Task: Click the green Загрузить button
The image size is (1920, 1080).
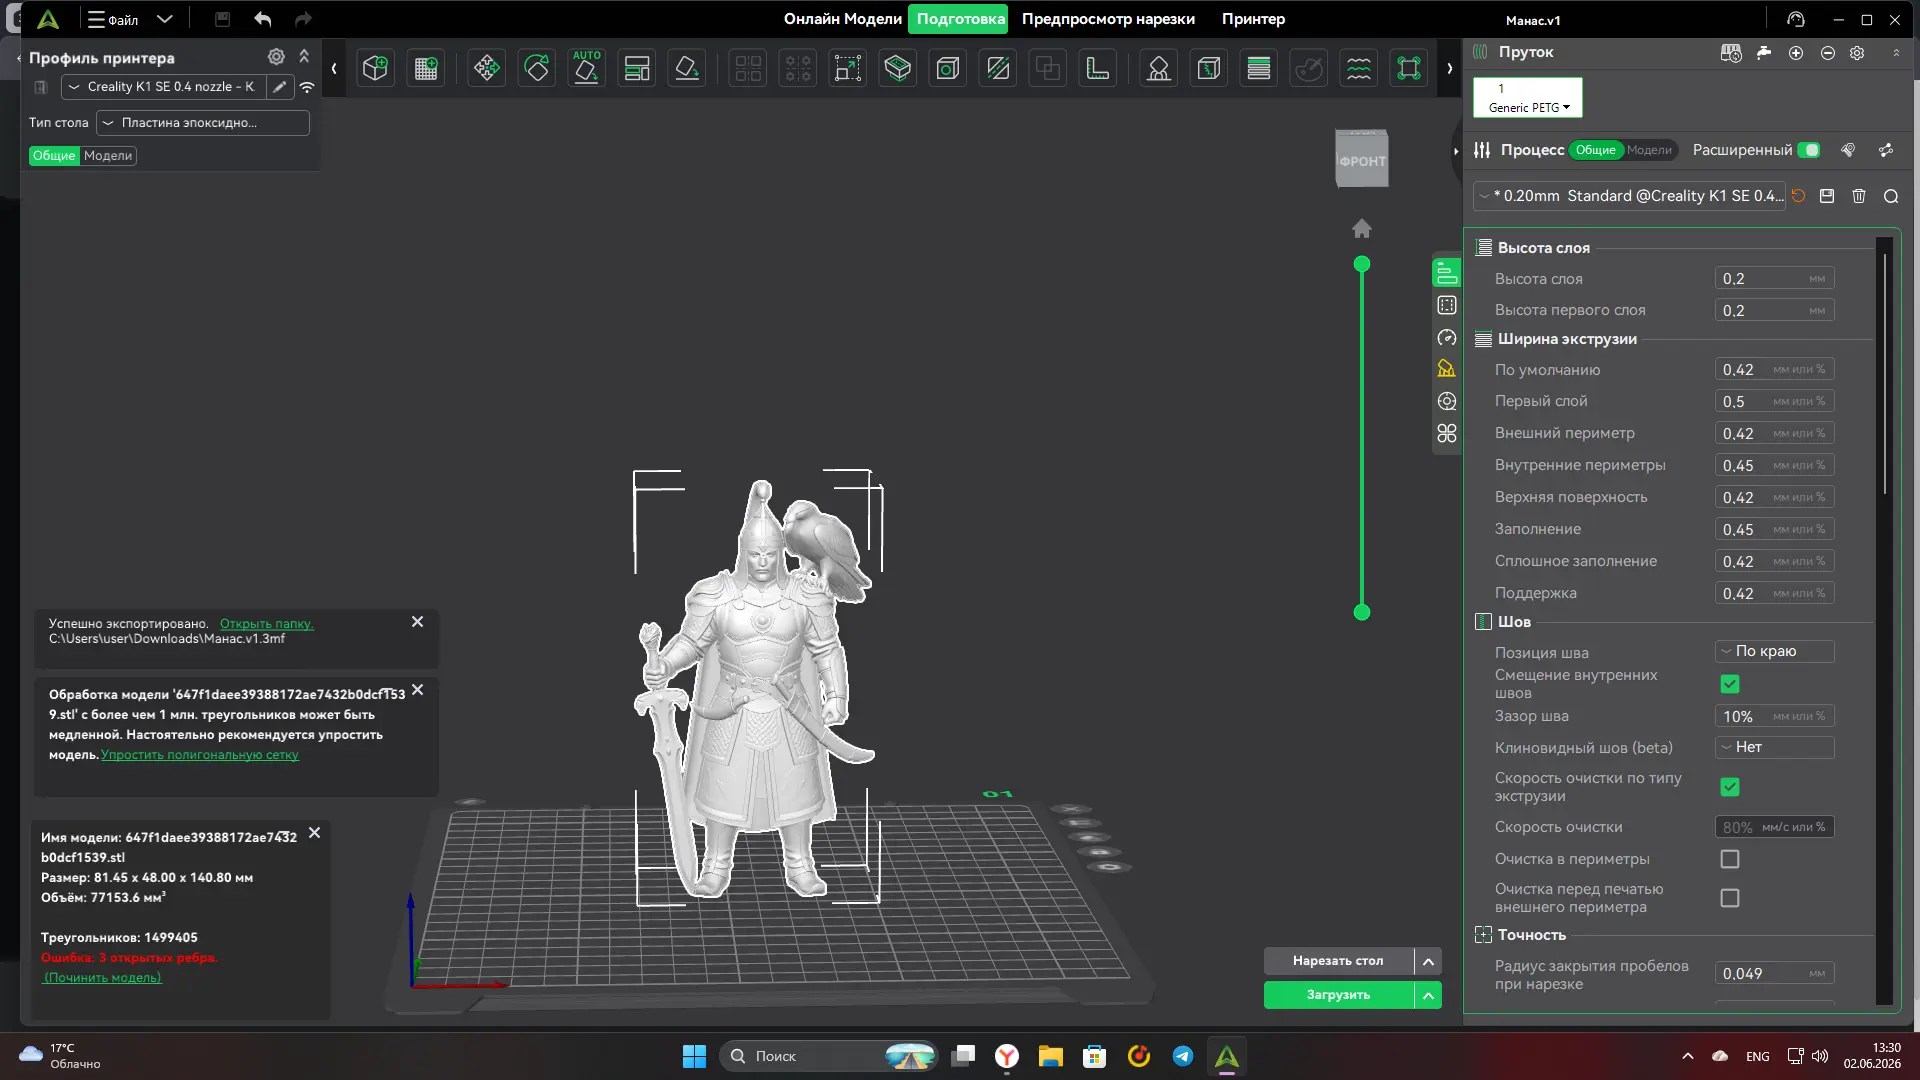Action: tap(1338, 995)
